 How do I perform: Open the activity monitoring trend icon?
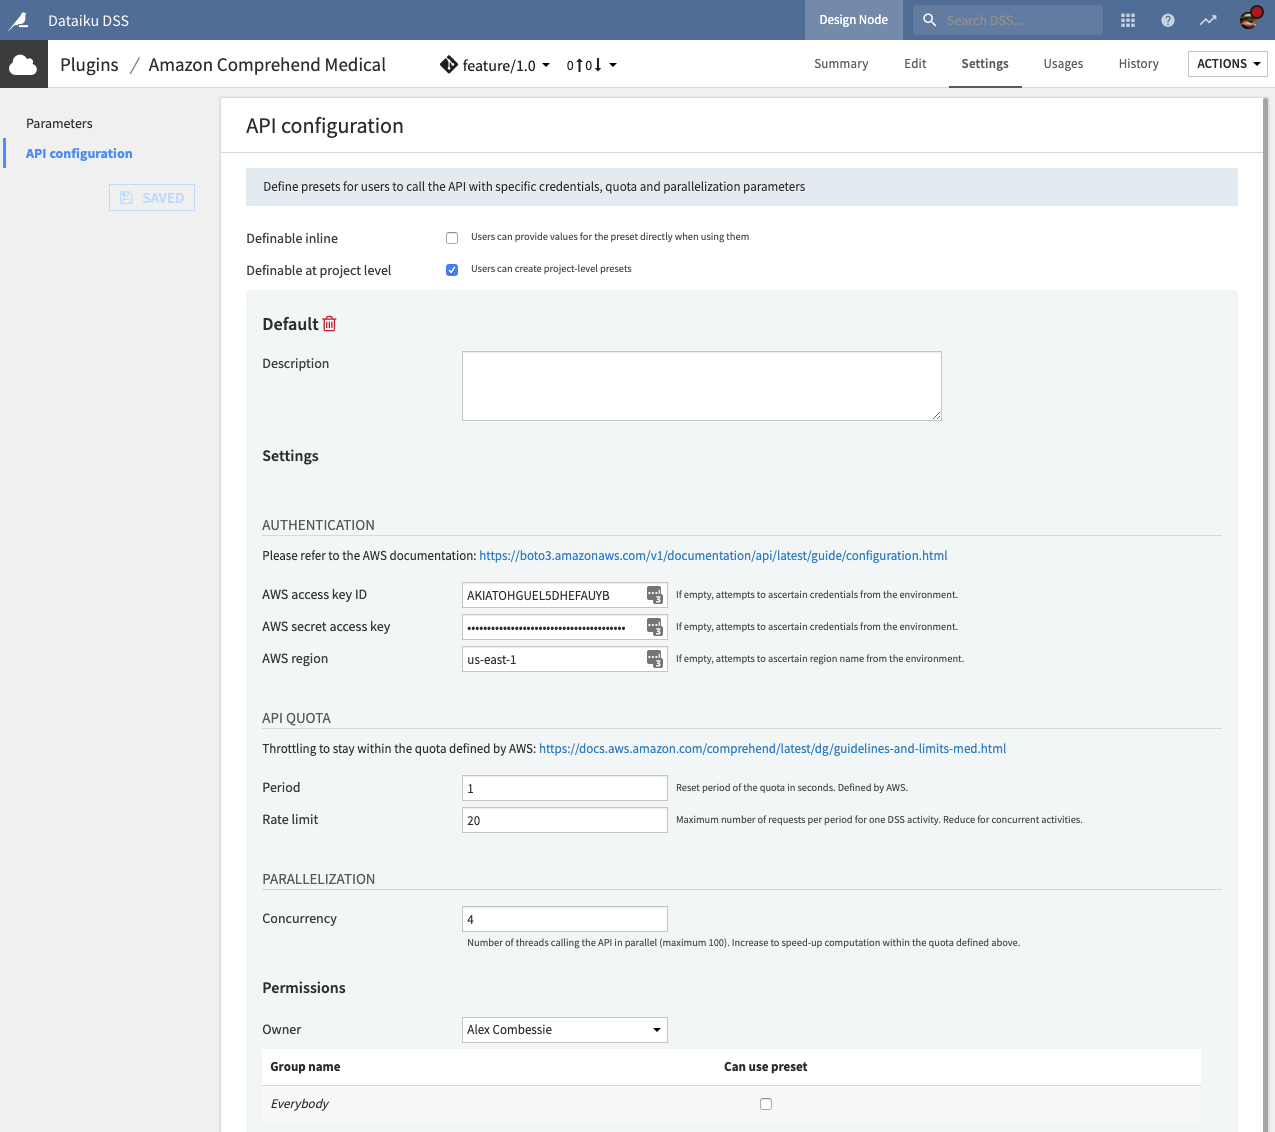1208,20
